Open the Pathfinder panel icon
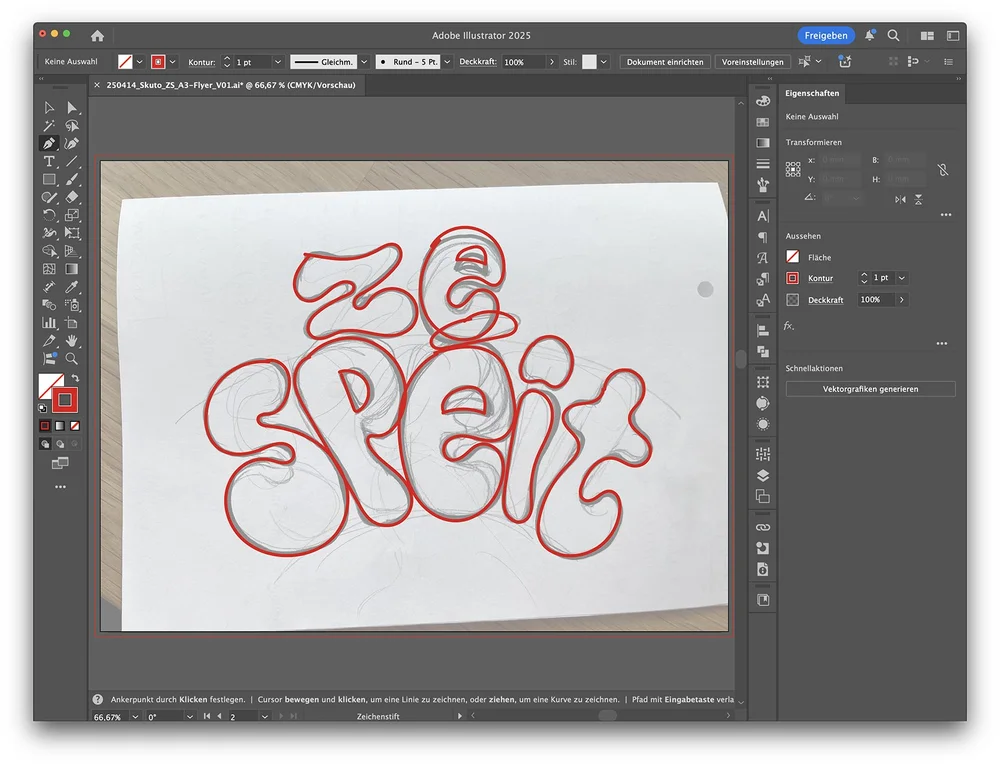Screen dimensions: 1000x765 click(763, 351)
